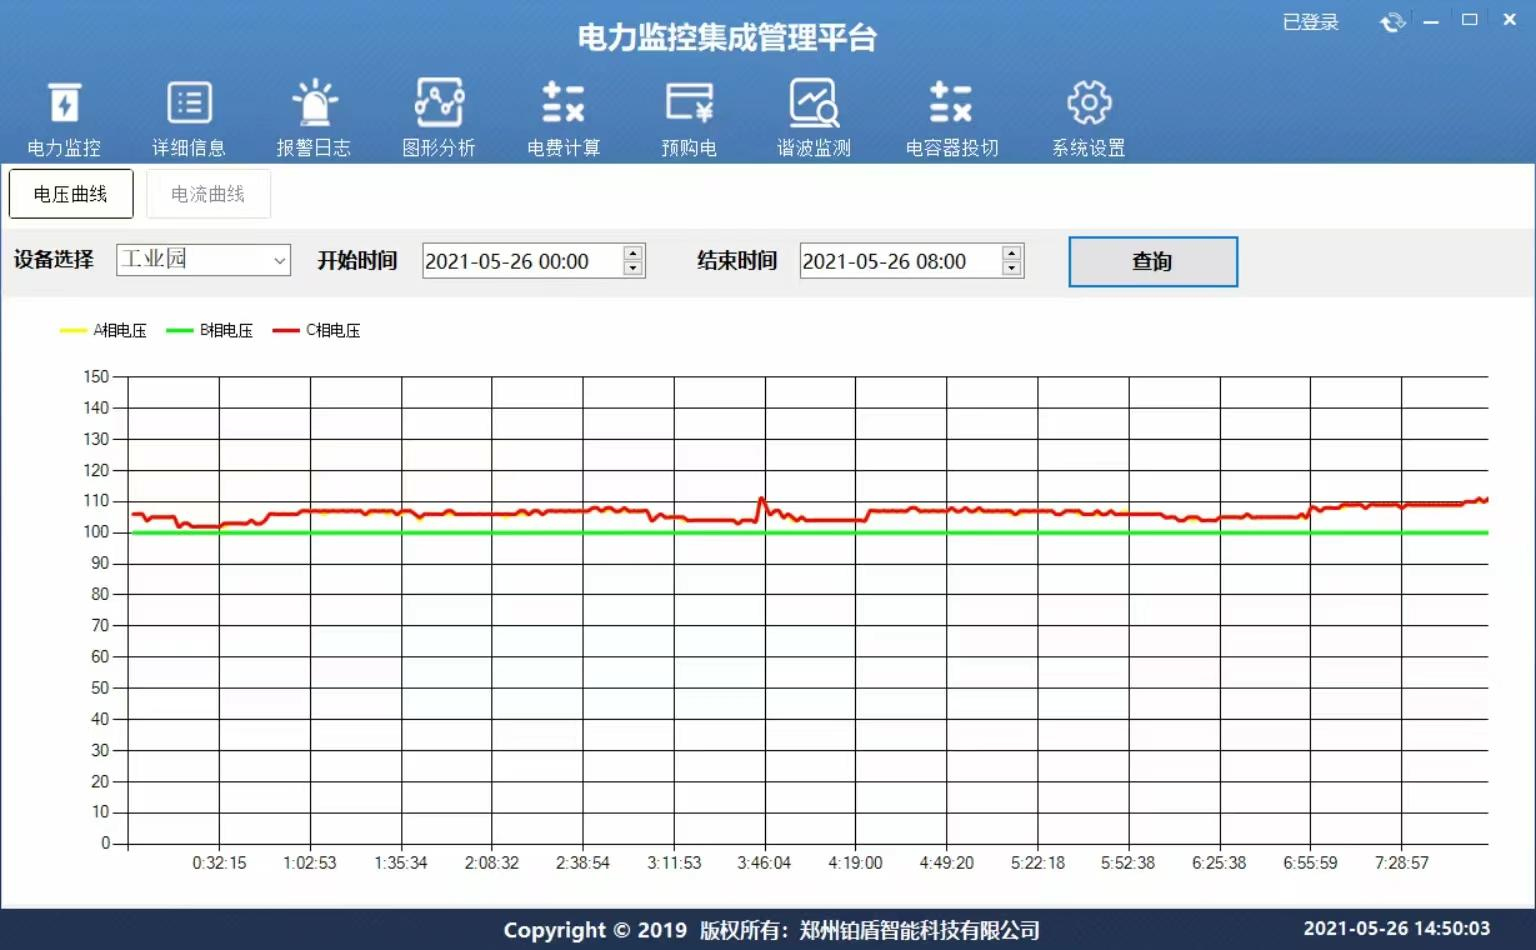1536x950 pixels.
Task: Click the 预购电 prepaid electricity icon
Action: 689,104
